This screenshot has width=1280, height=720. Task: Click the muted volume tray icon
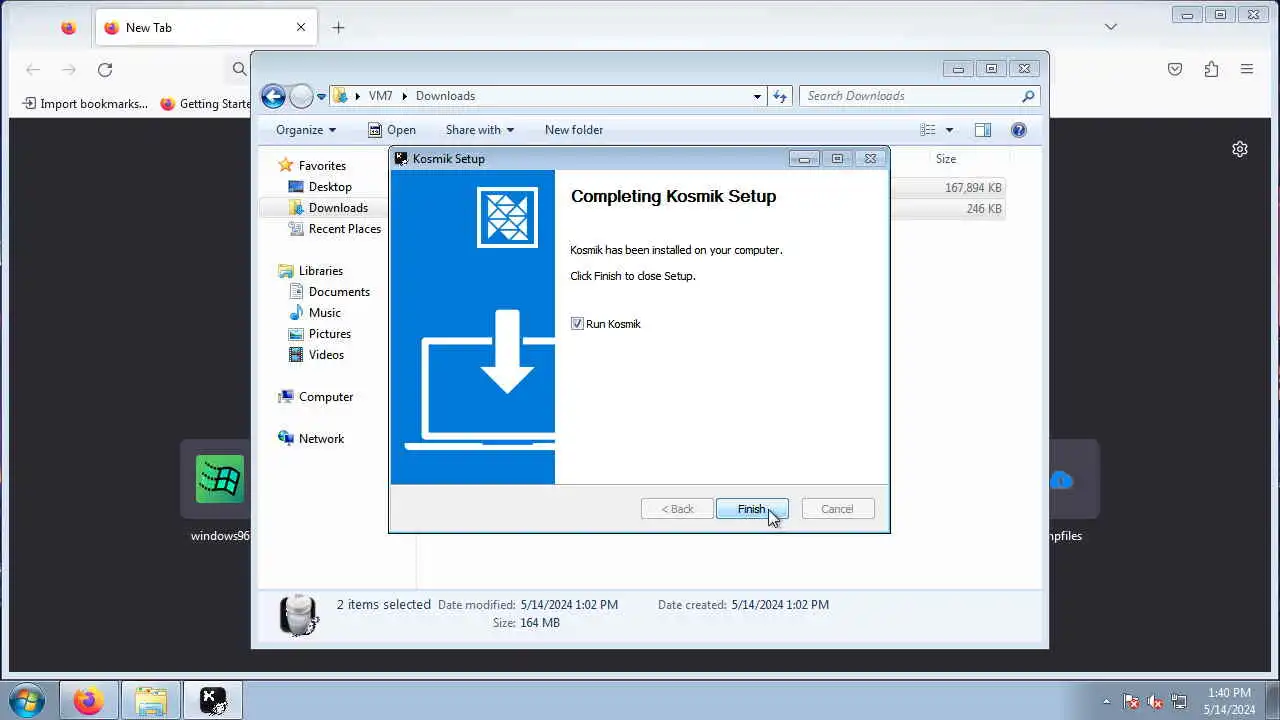coord(1155,701)
